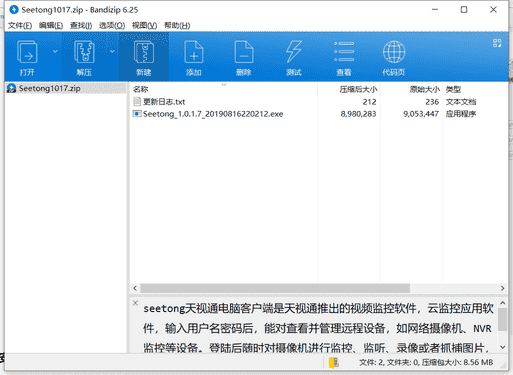
Task: Open the Help (帮助) menu
Action: [177, 25]
